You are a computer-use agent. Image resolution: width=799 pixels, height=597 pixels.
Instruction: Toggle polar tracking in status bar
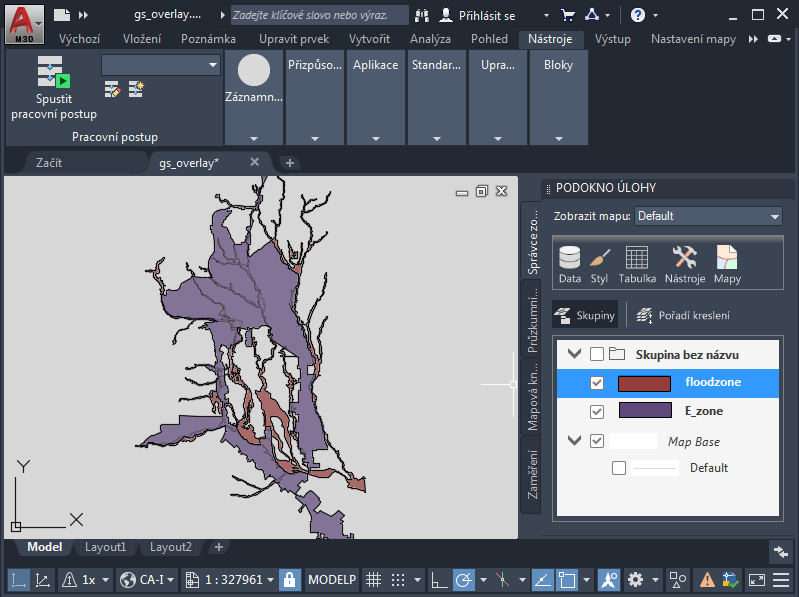pos(464,580)
